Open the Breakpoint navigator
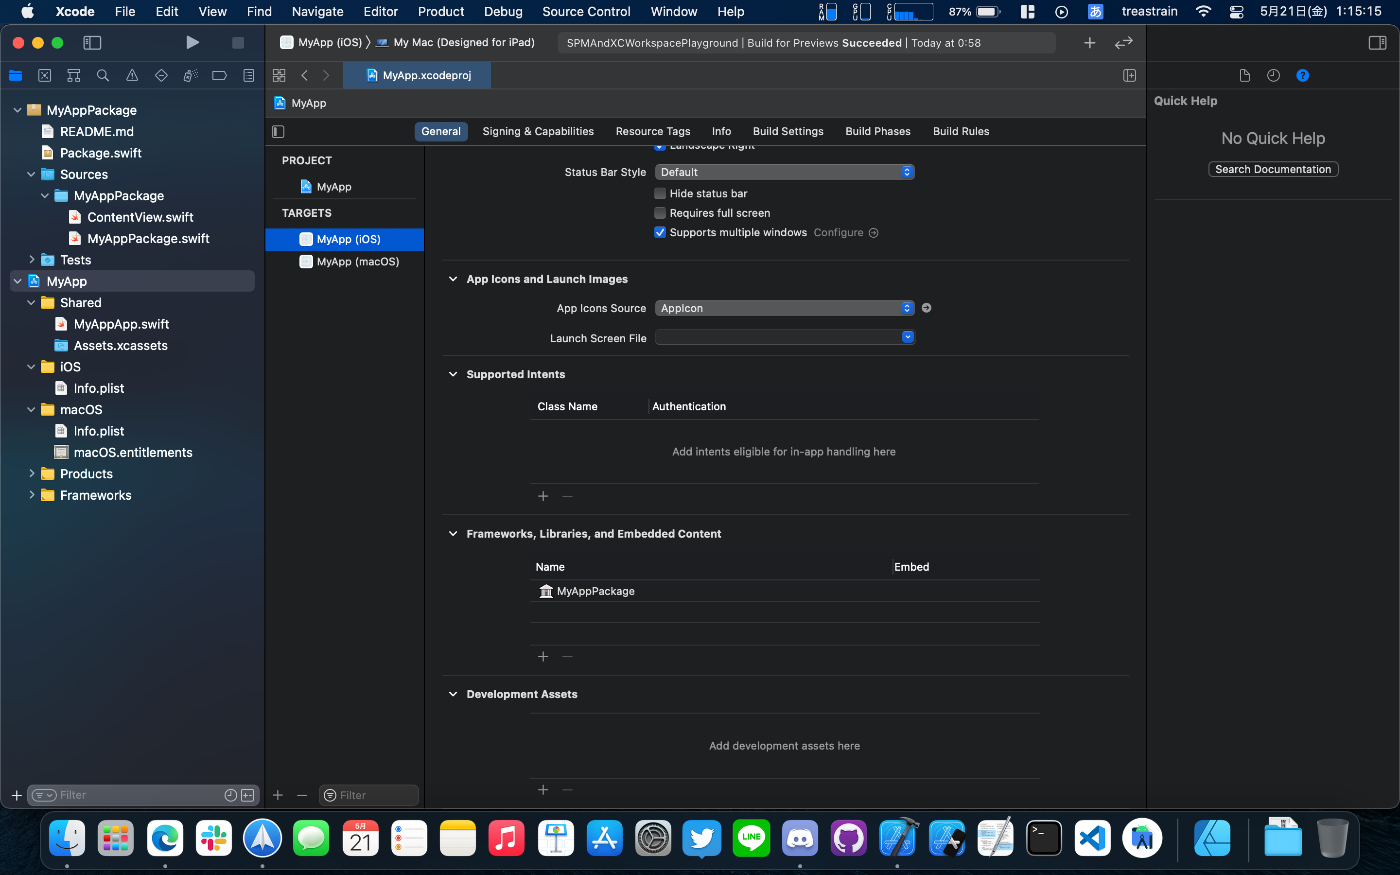 point(219,76)
